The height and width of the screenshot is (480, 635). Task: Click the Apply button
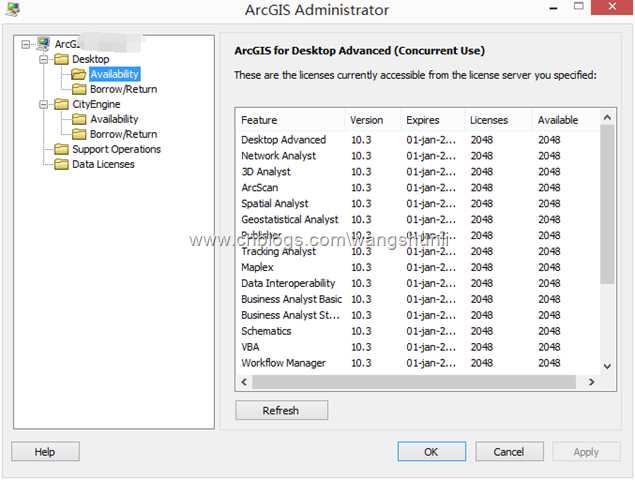click(x=586, y=452)
